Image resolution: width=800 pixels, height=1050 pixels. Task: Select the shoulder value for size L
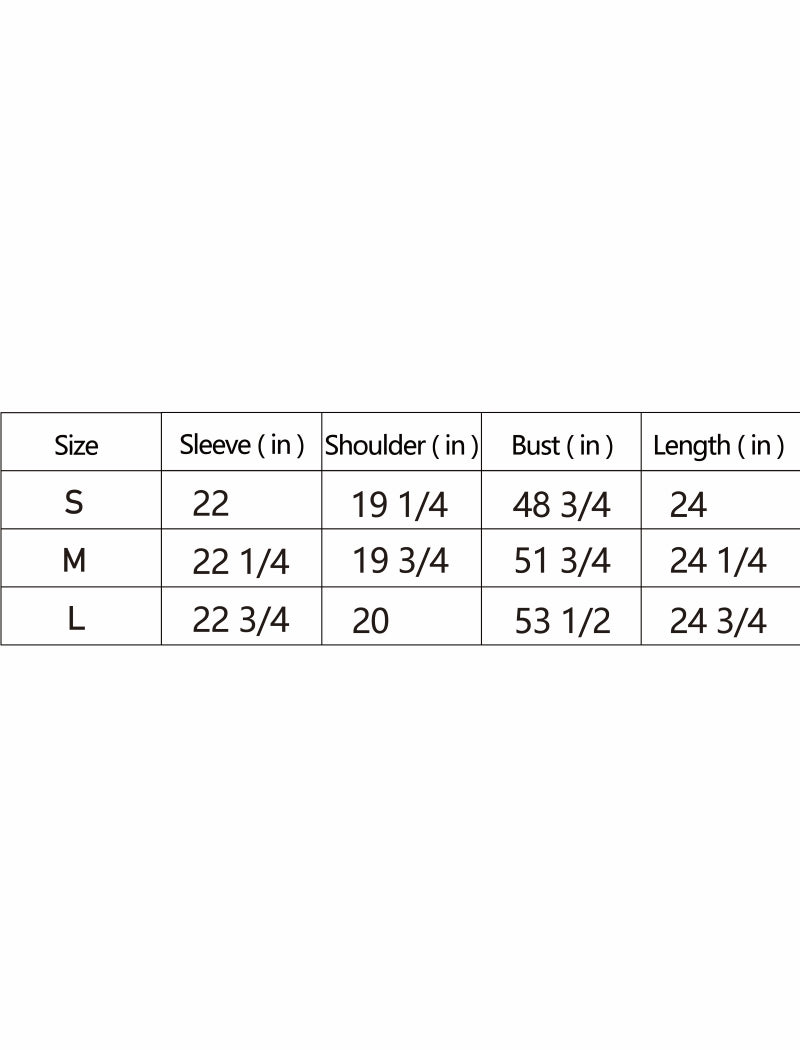click(x=371, y=620)
